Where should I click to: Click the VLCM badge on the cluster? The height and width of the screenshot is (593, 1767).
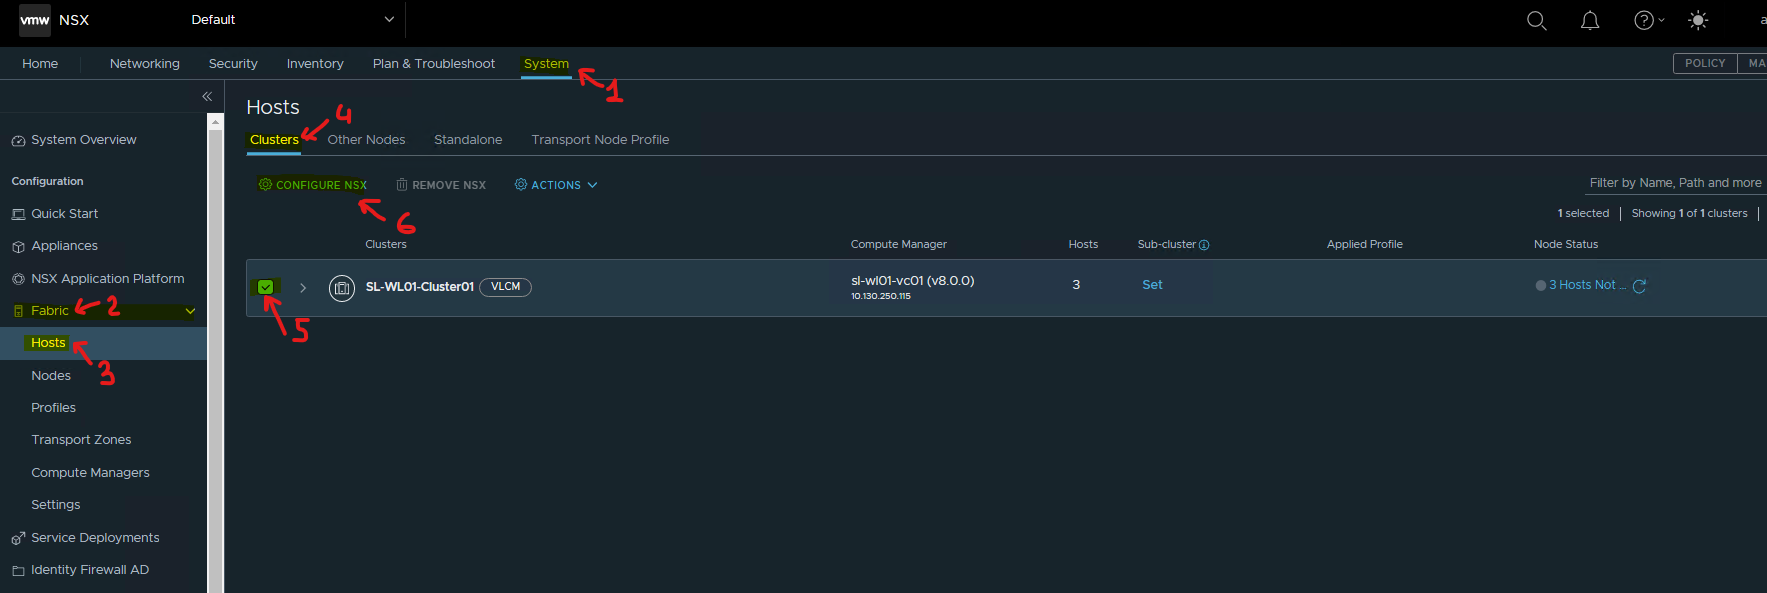pyautogui.click(x=505, y=287)
